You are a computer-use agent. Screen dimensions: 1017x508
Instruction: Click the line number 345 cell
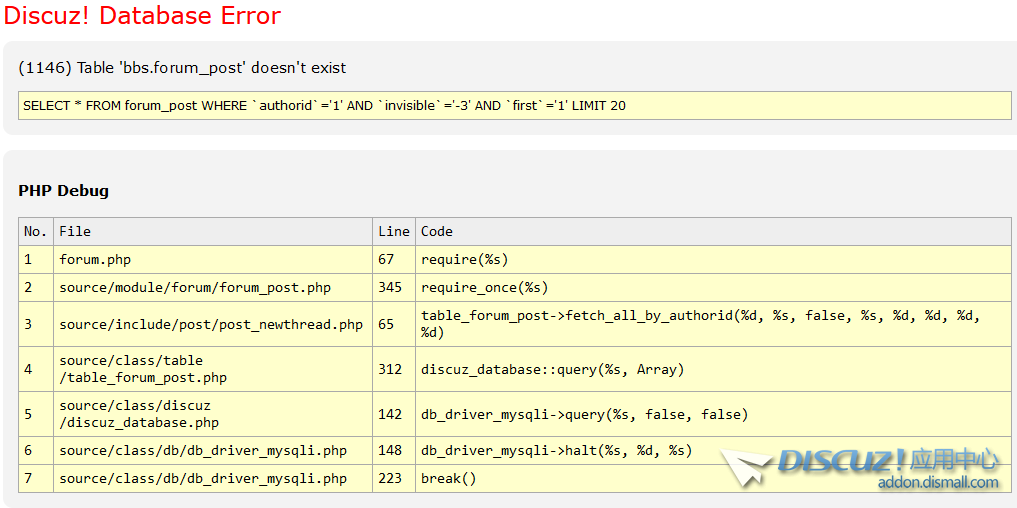pyautogui.click(x=394, y=287)
